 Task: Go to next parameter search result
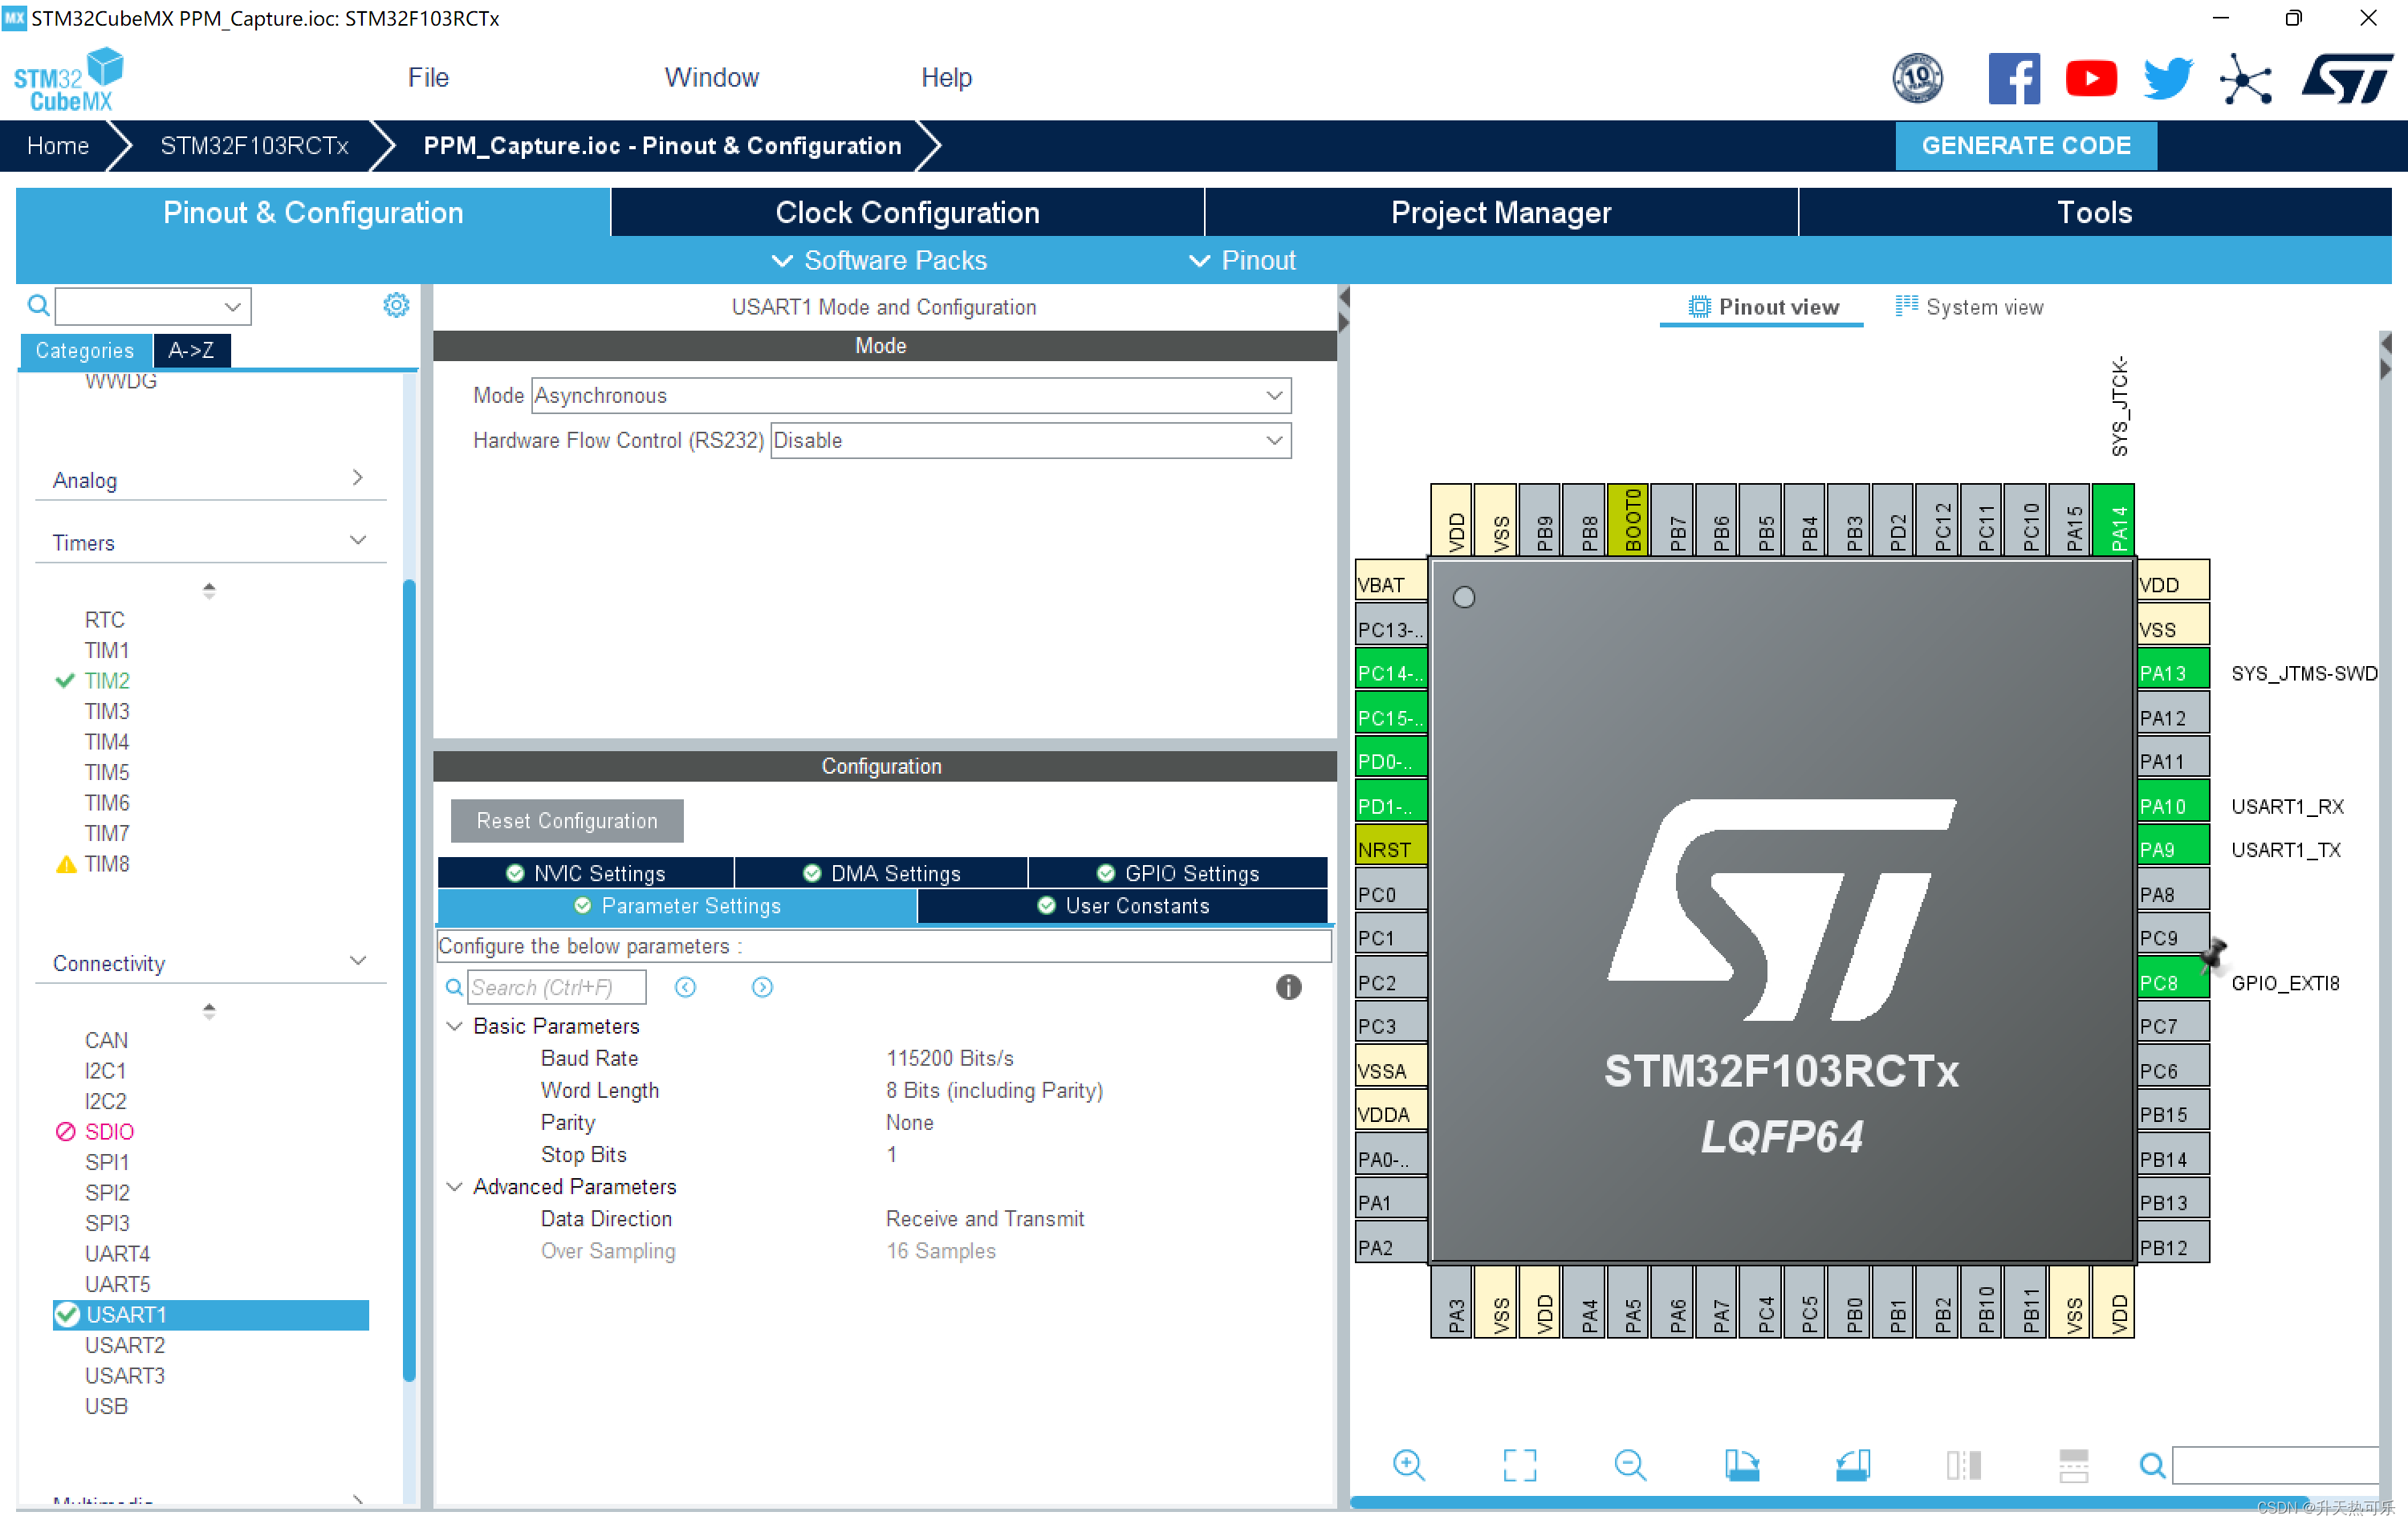coord(762,987)
